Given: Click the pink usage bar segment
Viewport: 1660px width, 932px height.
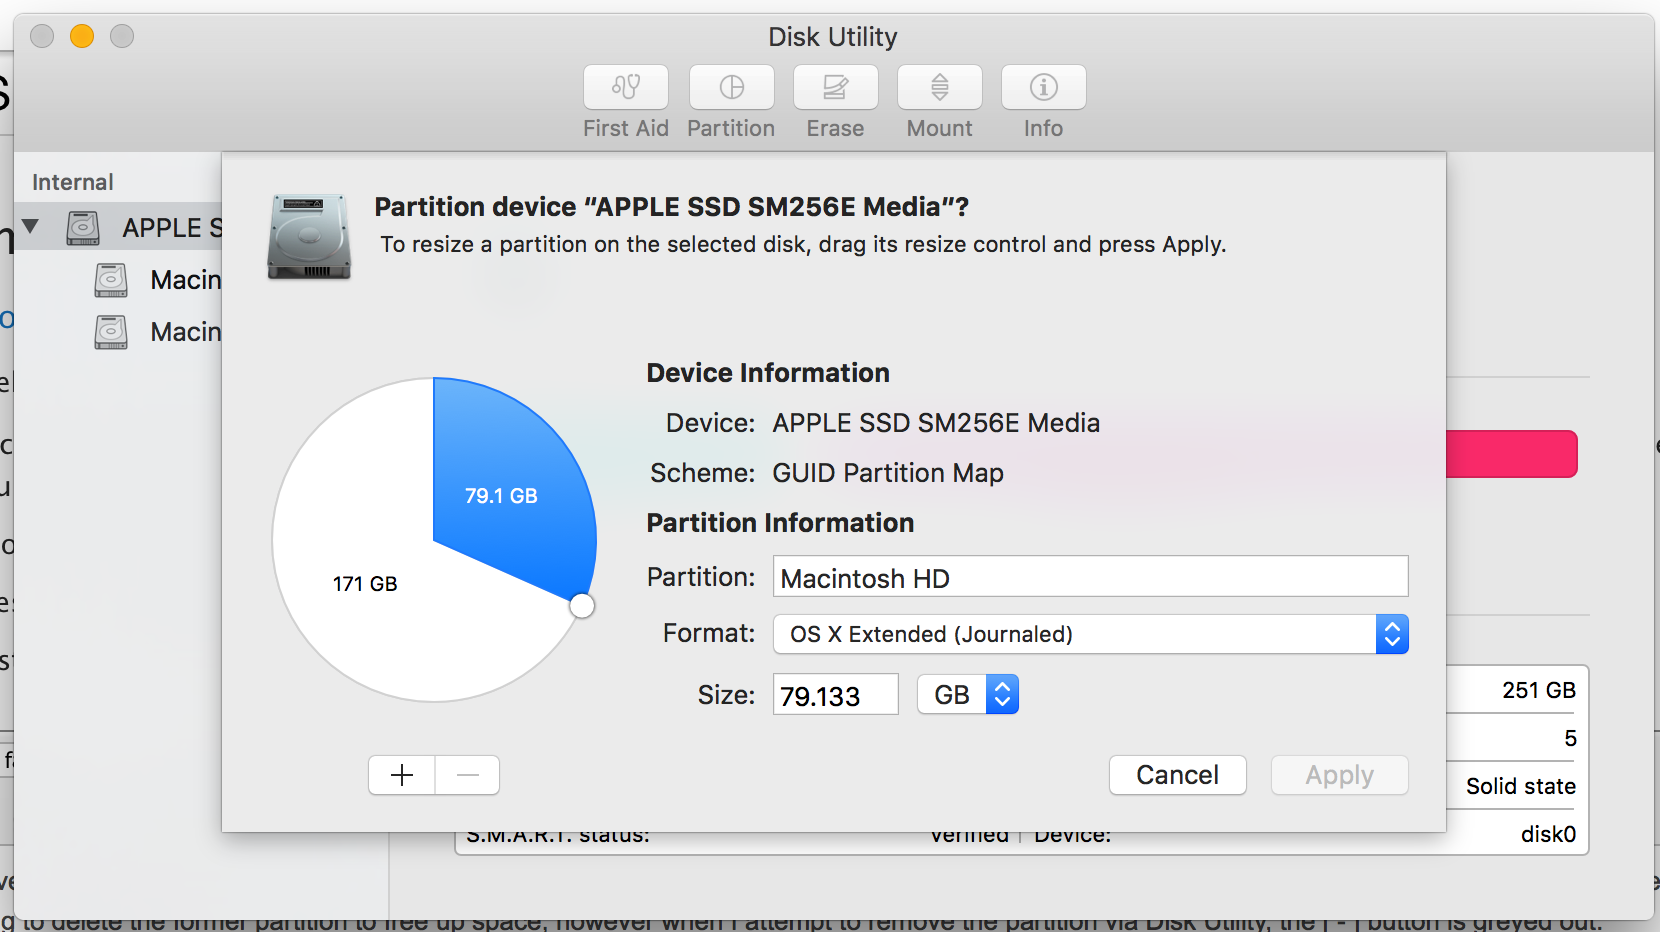Looking at the screenshot, I should [1512, 454].
